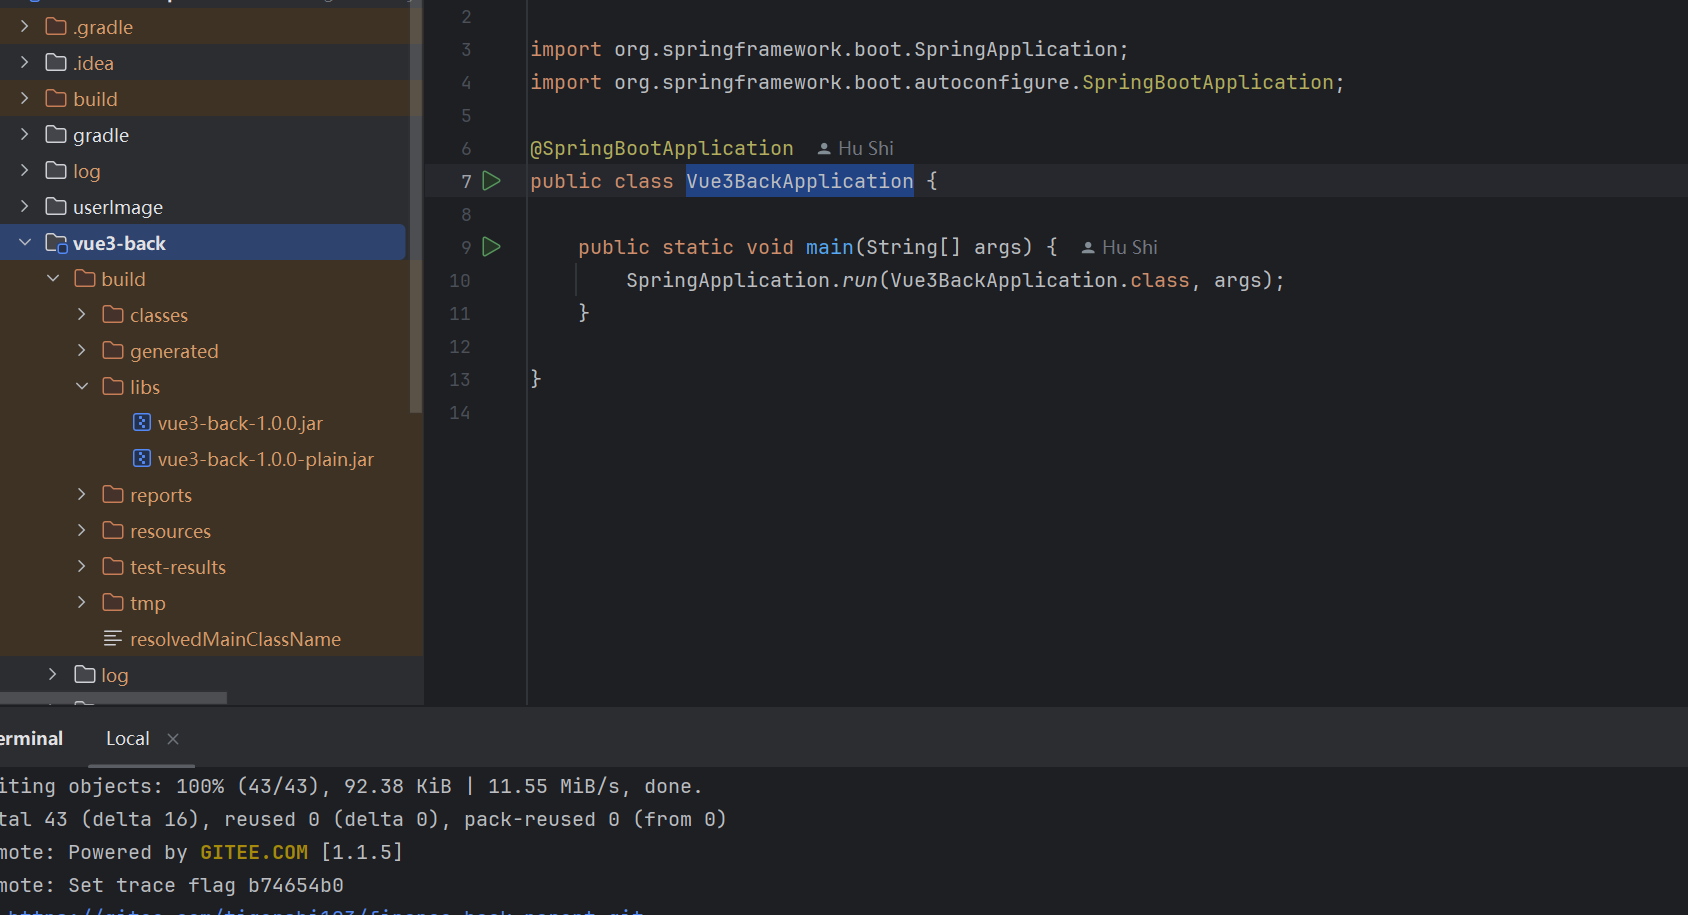1688x915 pixels.
Task: Click the GITEE.COM text in terminal
Action: (254, 853)
